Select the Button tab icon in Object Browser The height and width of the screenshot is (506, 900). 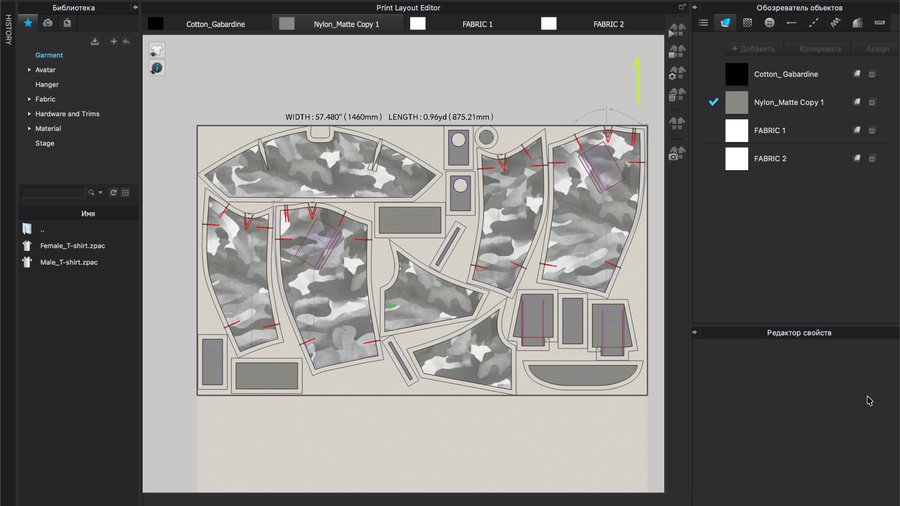click(769, 22)
